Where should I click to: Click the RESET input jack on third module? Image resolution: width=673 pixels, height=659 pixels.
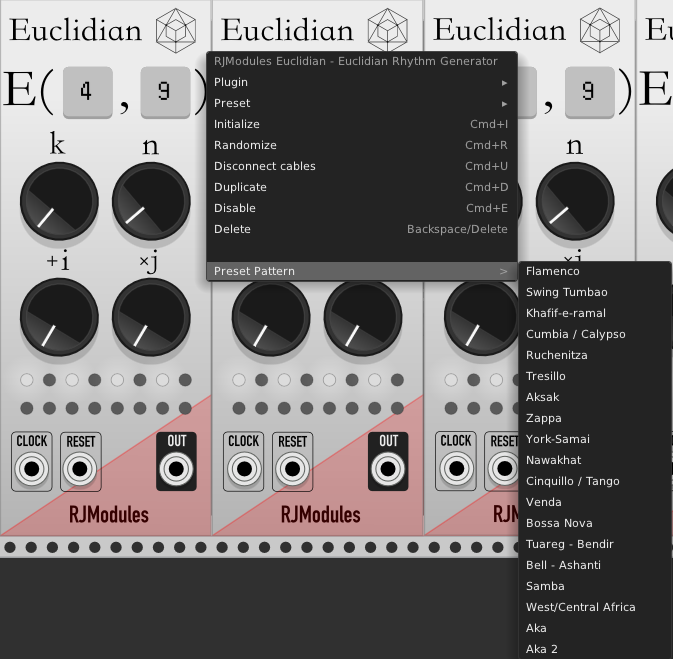click(503, 469)
